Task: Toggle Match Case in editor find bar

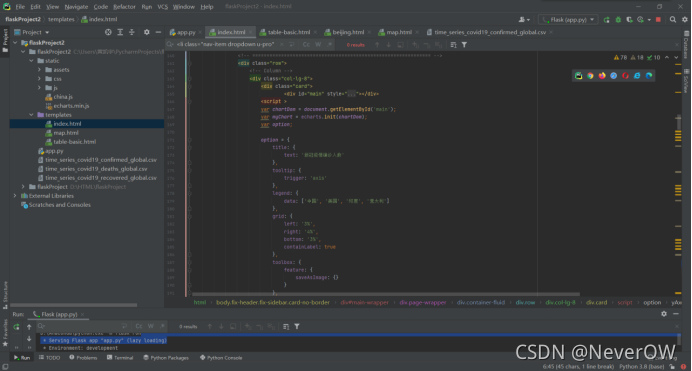Action: click(x=306, y=45)
